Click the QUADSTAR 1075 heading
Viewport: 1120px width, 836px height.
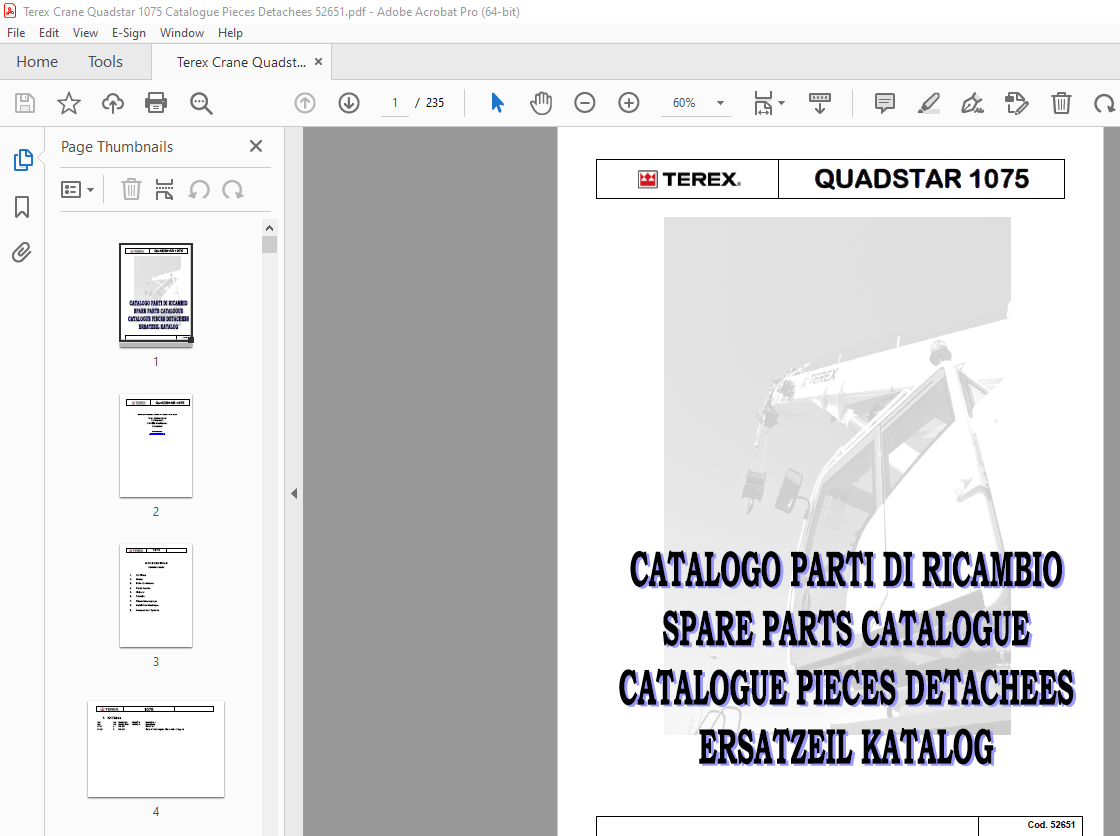[921, 179]
